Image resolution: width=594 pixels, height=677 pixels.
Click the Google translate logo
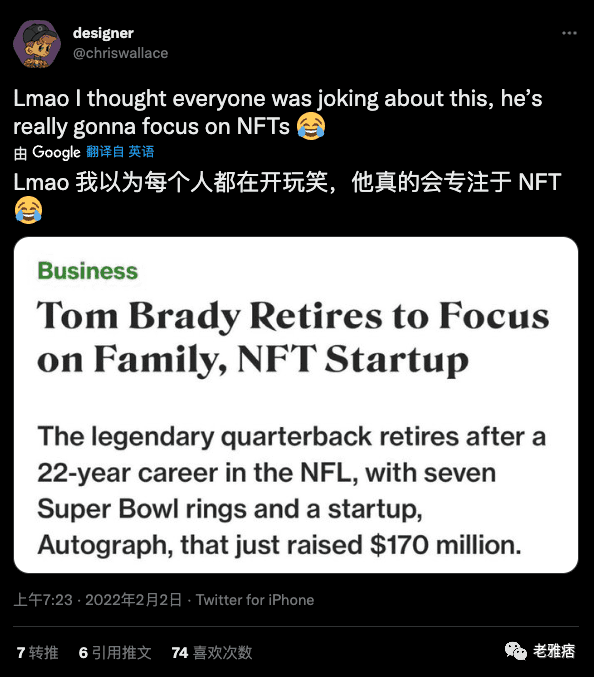click(56, 152)
